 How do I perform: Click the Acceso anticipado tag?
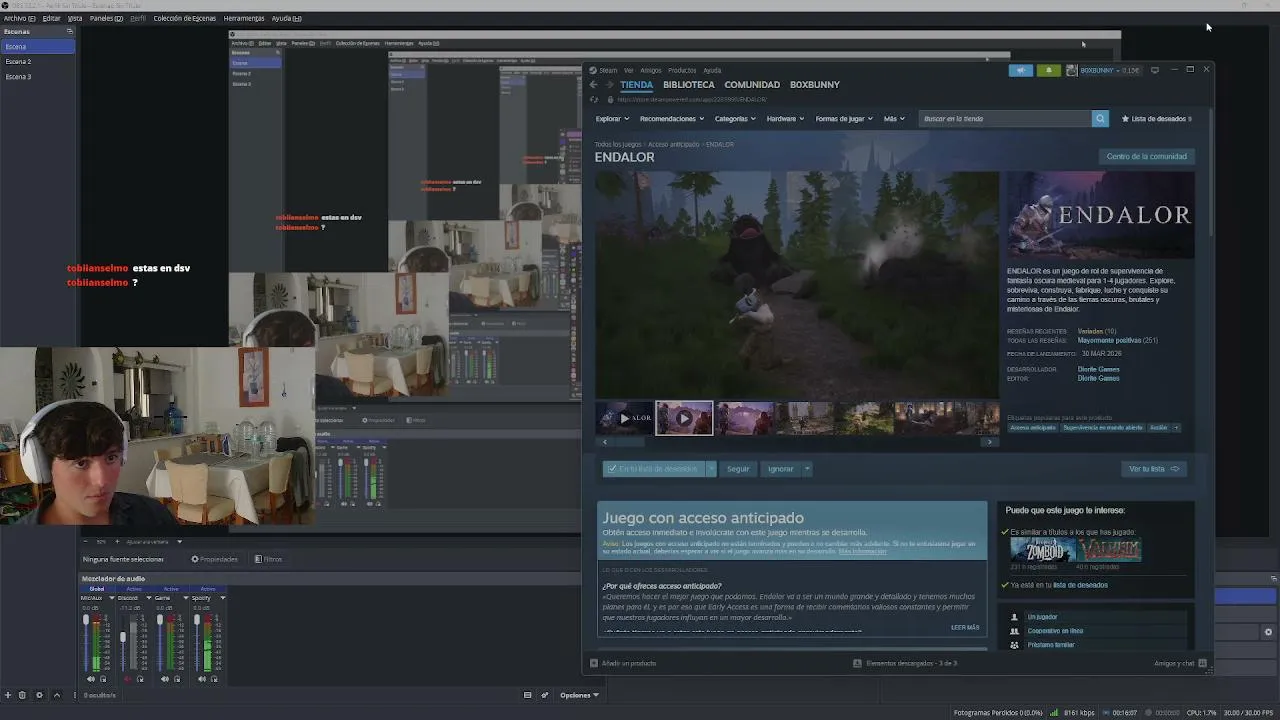point(1032,428)
